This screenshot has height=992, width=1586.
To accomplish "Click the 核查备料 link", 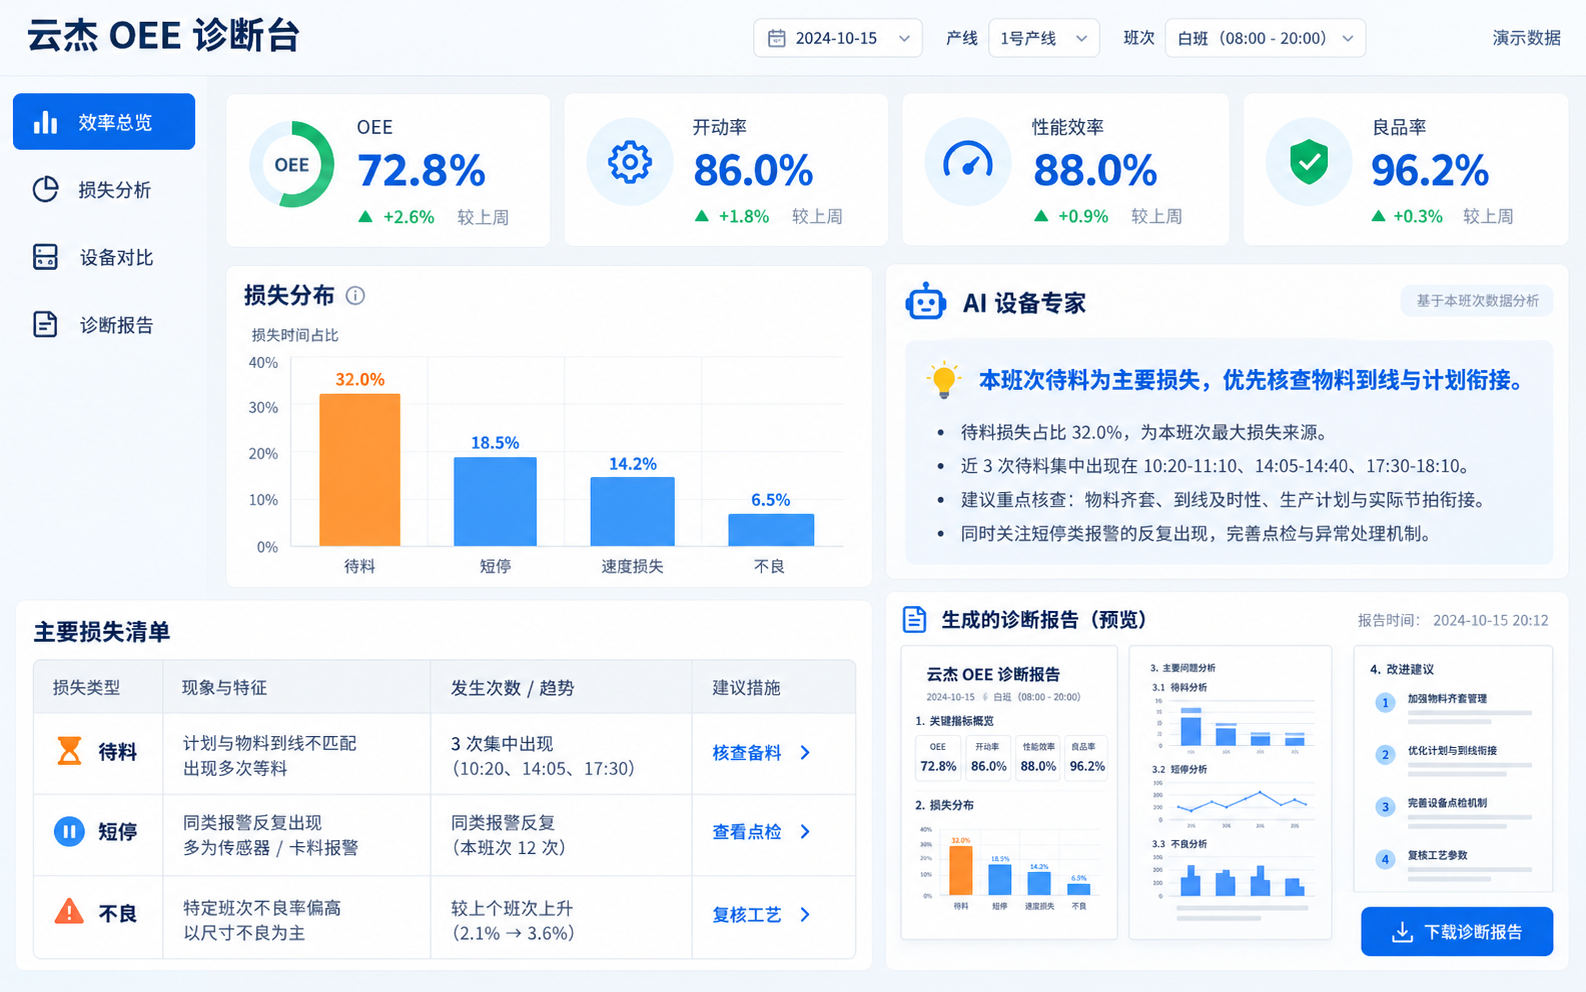I will [747, 752].
